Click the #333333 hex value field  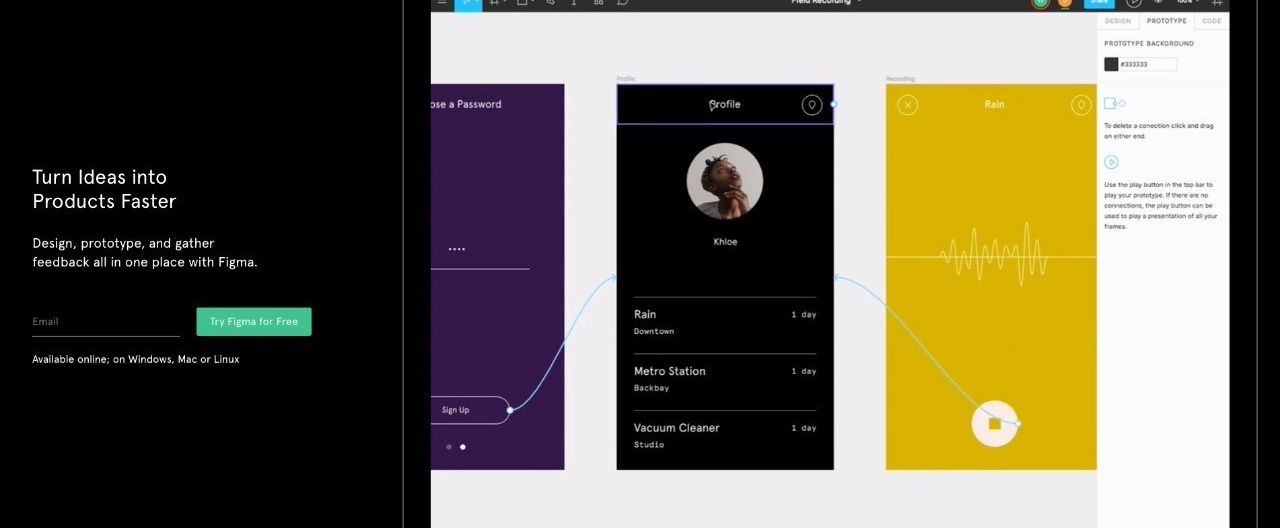1147,64
